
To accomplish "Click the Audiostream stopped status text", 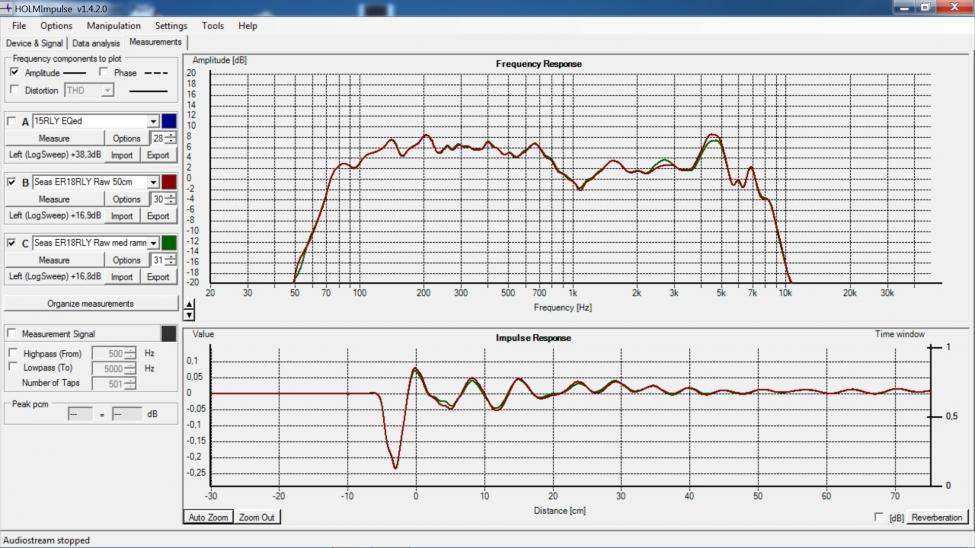I will pyautogui.click(x=47, y=540).
